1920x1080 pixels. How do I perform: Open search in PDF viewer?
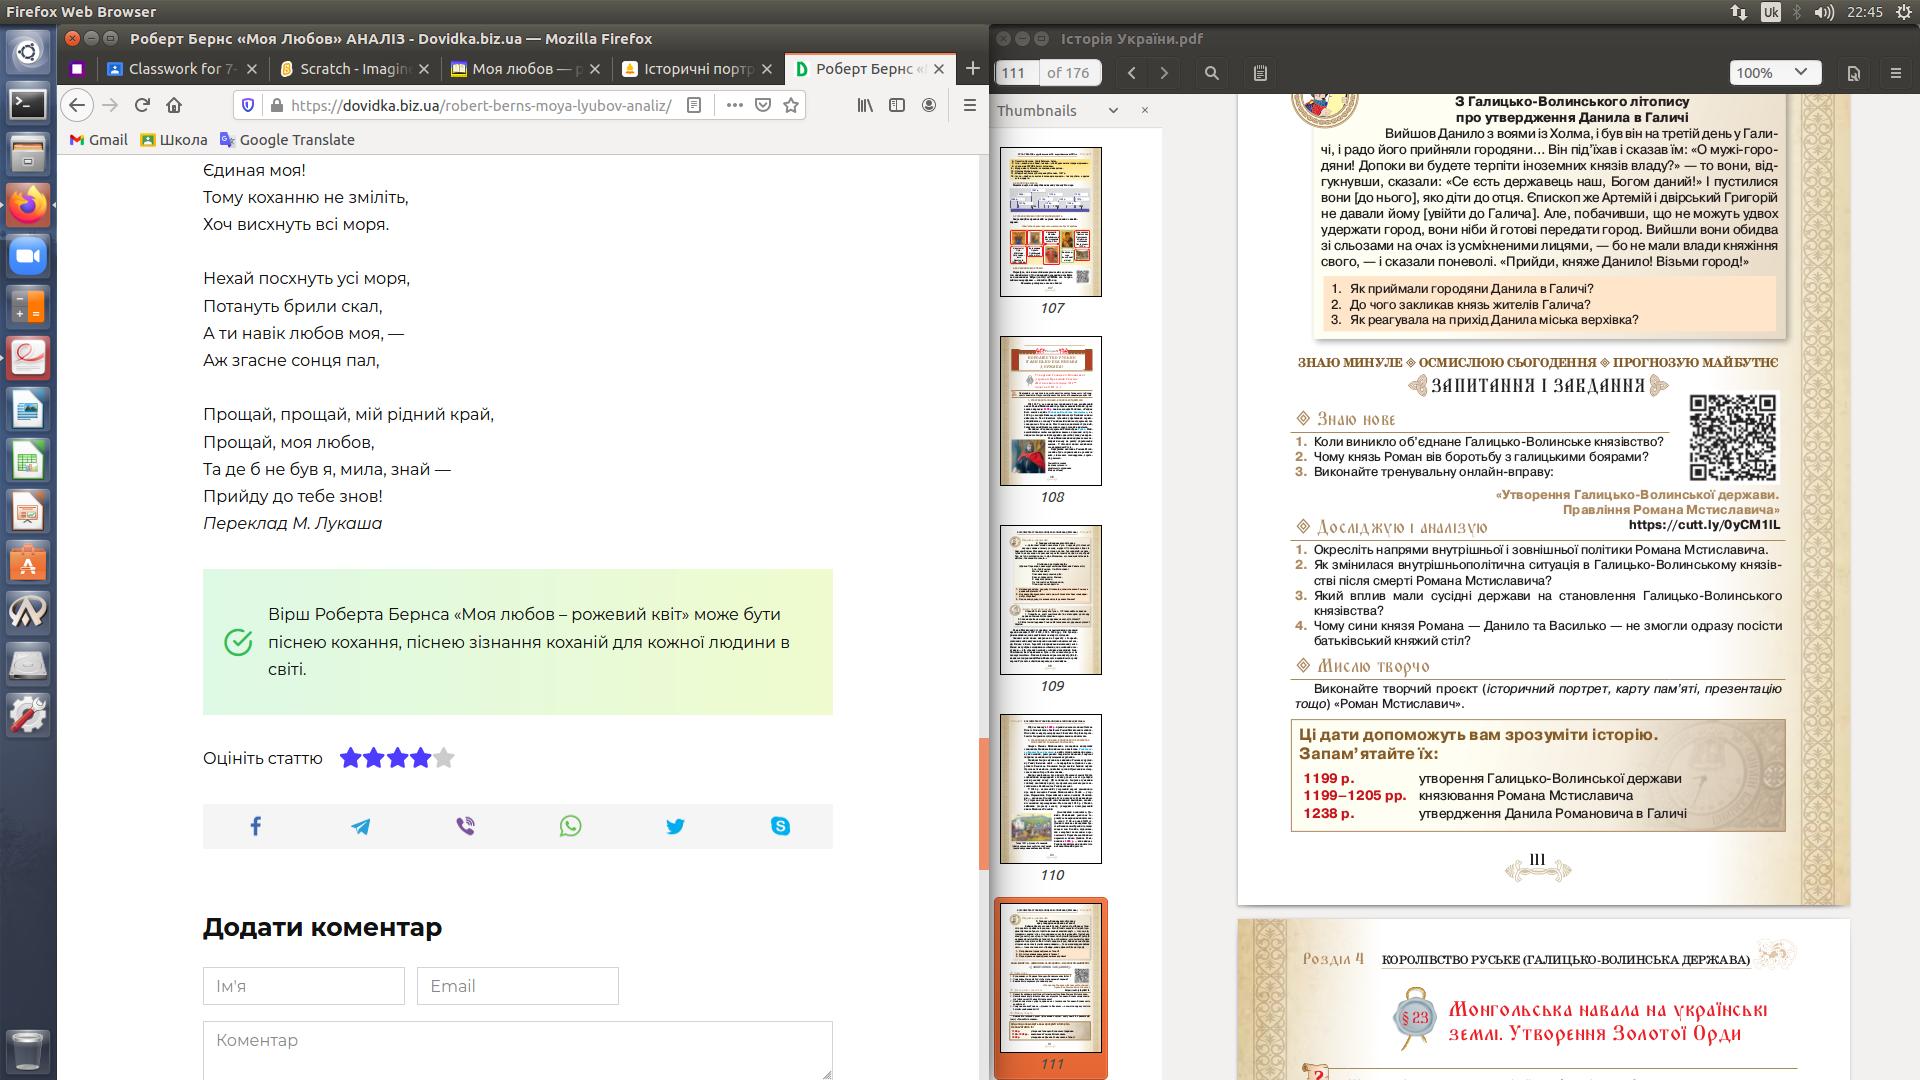pyautogui.click(x=1211, y=73)
